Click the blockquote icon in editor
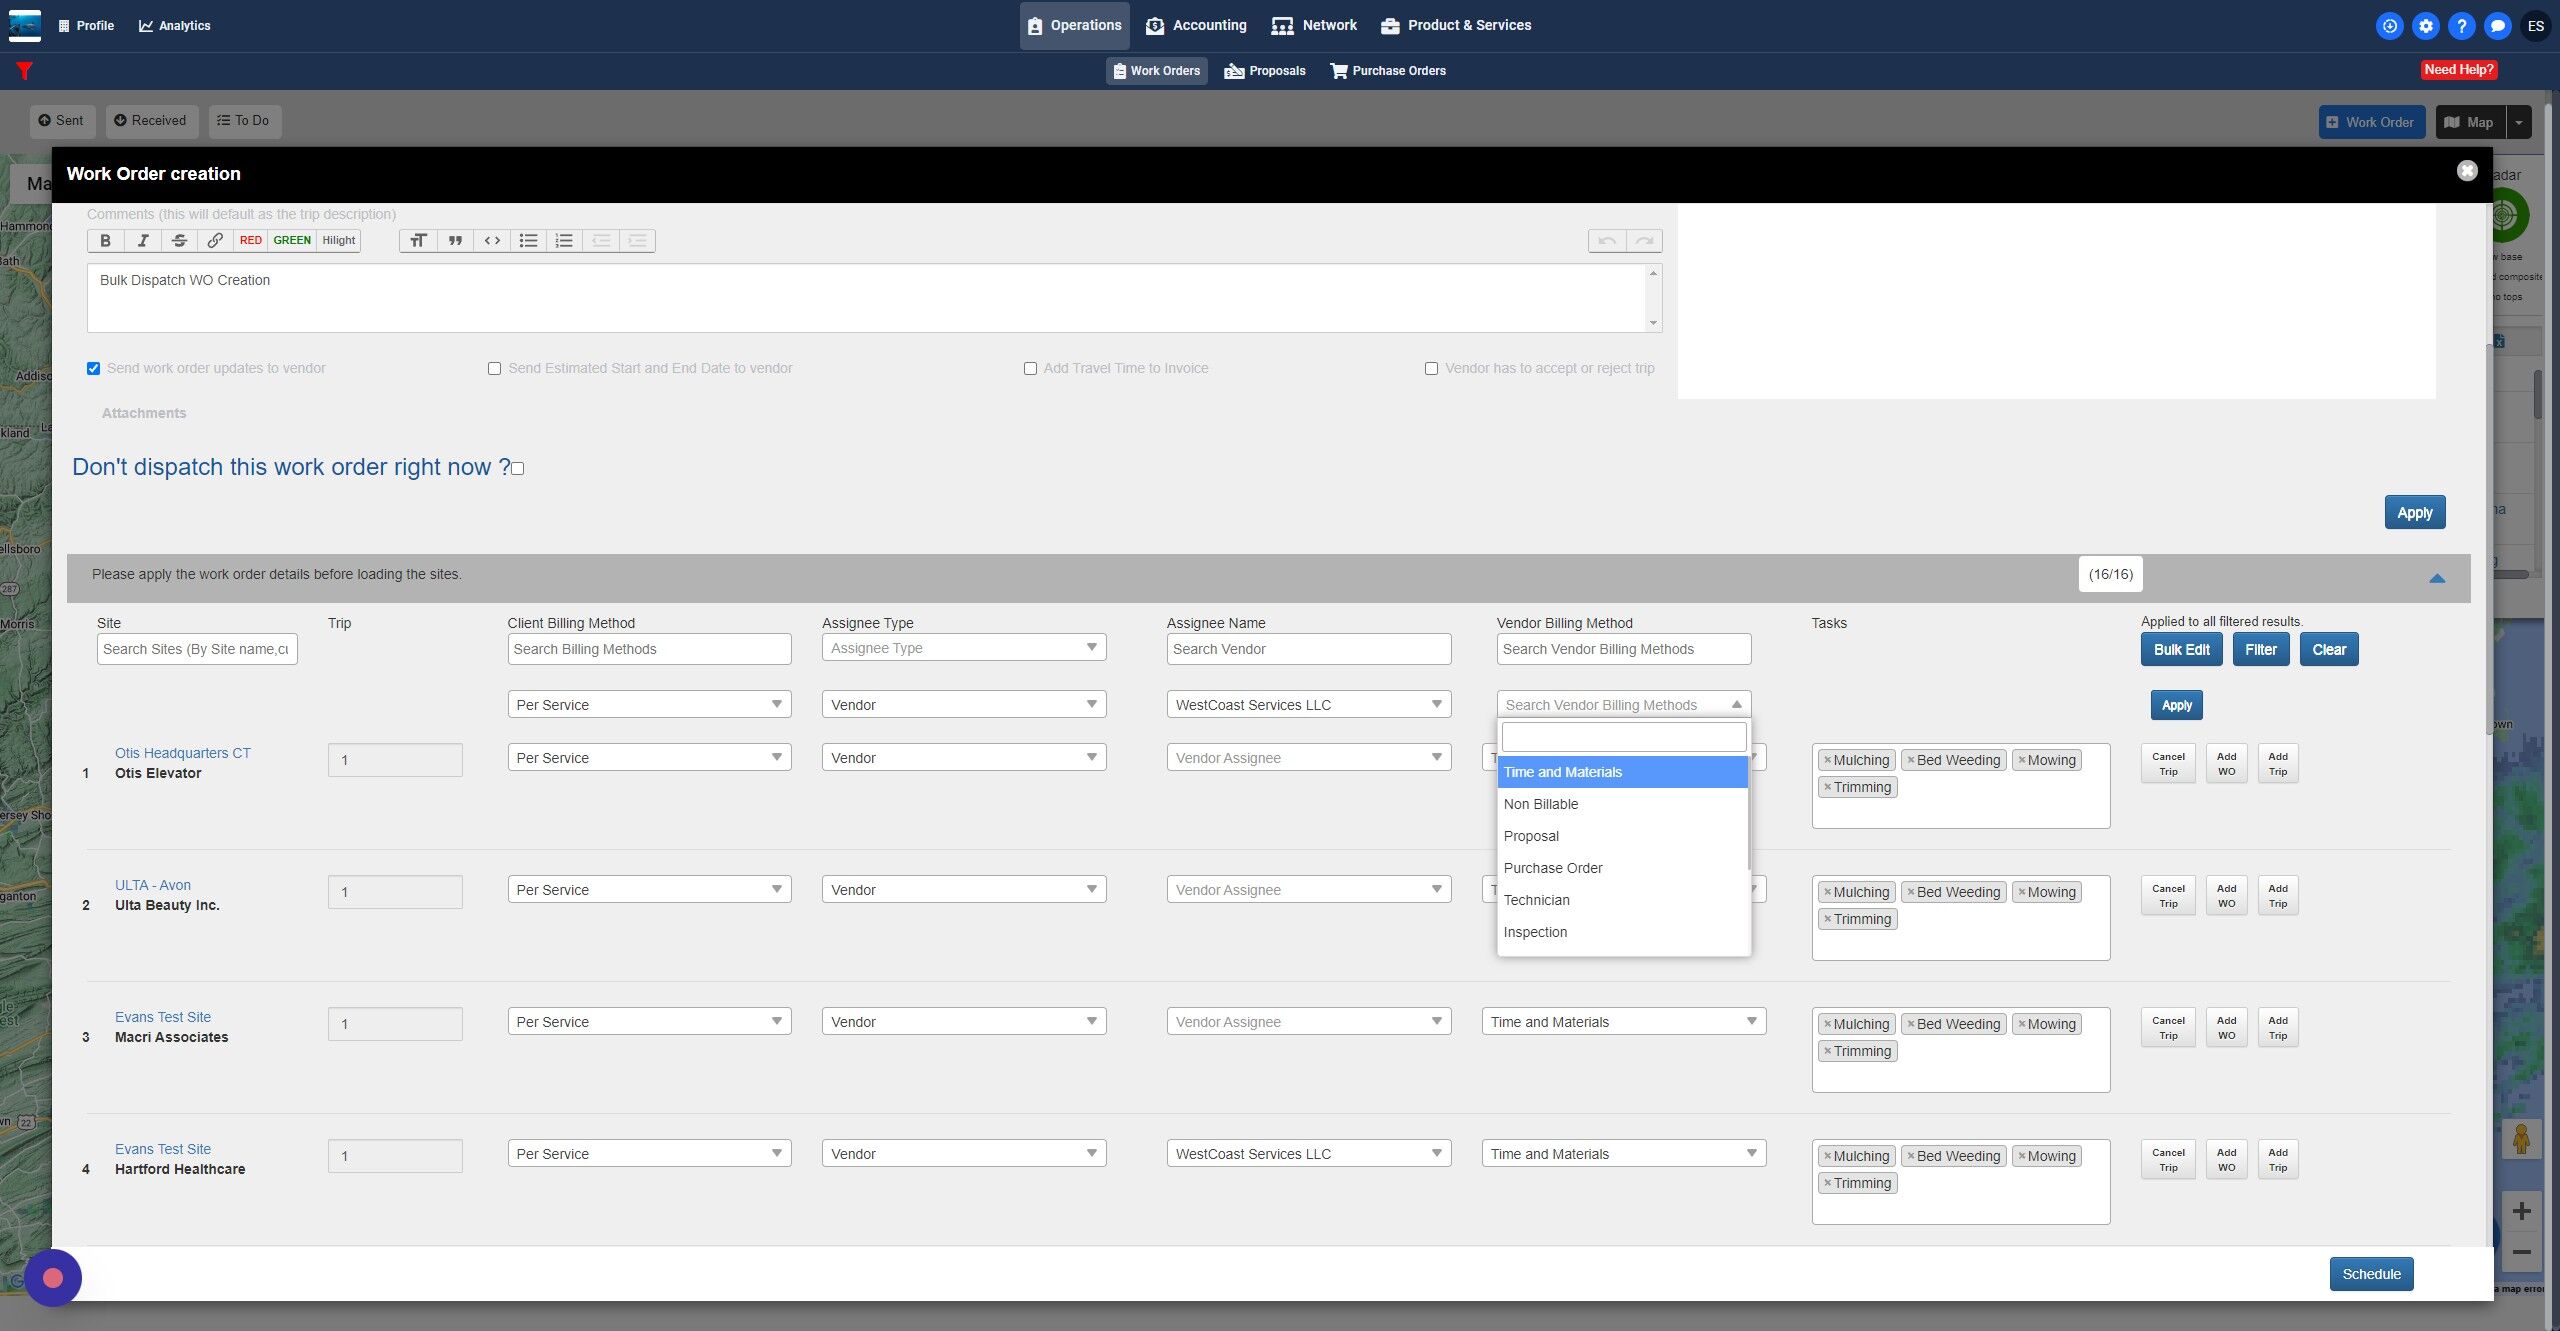2560x1331 pixels. (x=455, y=240)
